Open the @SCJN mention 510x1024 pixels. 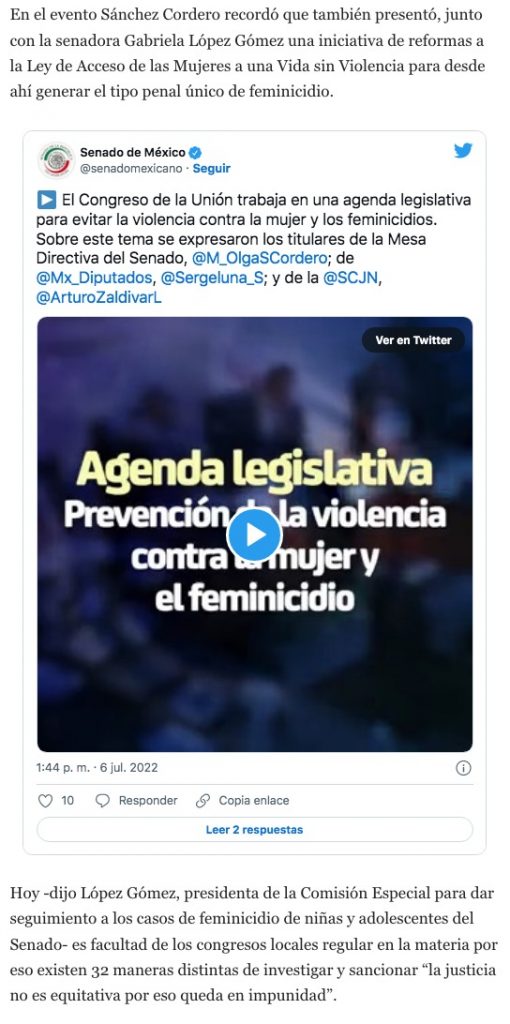pyautogui.click(x=351, y=278)
